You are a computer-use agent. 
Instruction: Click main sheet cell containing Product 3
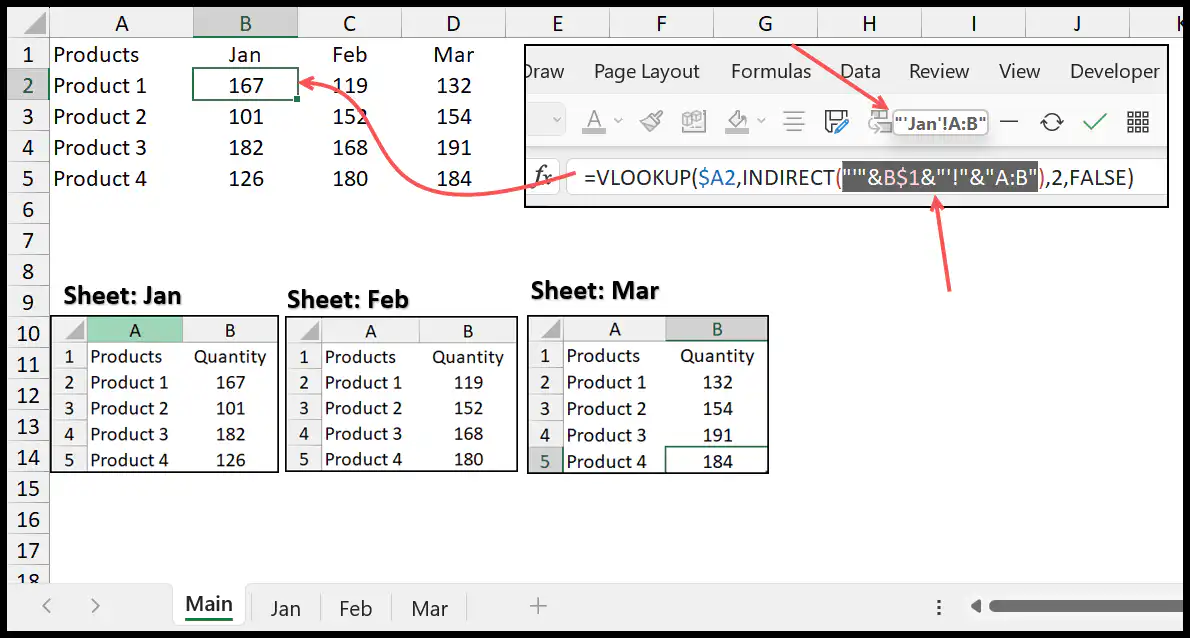[x=121, y=148]
